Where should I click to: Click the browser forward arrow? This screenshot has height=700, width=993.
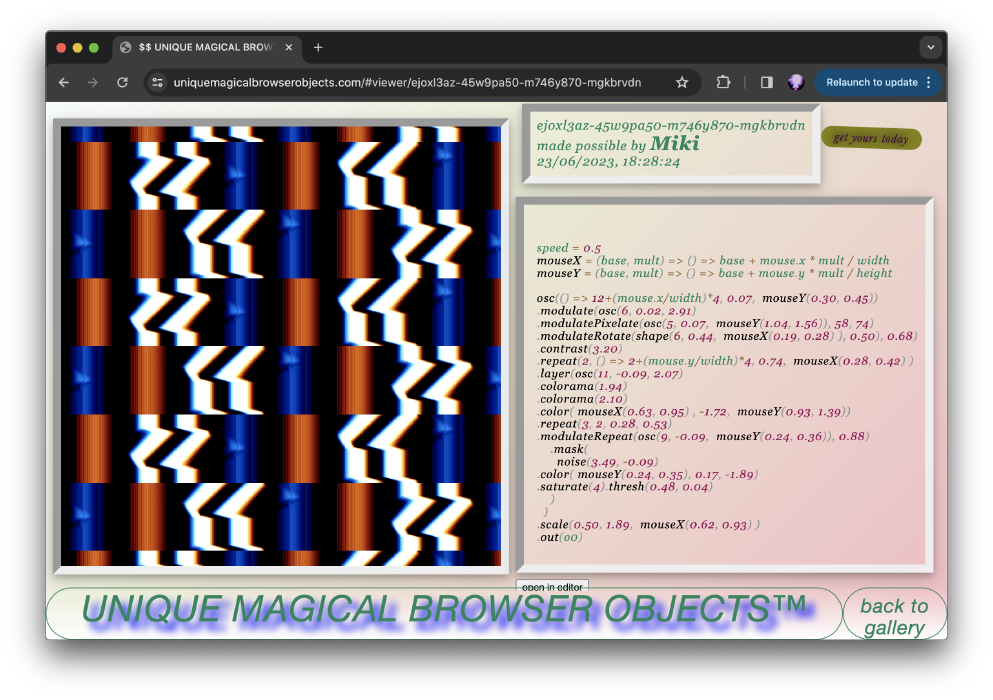(x=93, y=82)
